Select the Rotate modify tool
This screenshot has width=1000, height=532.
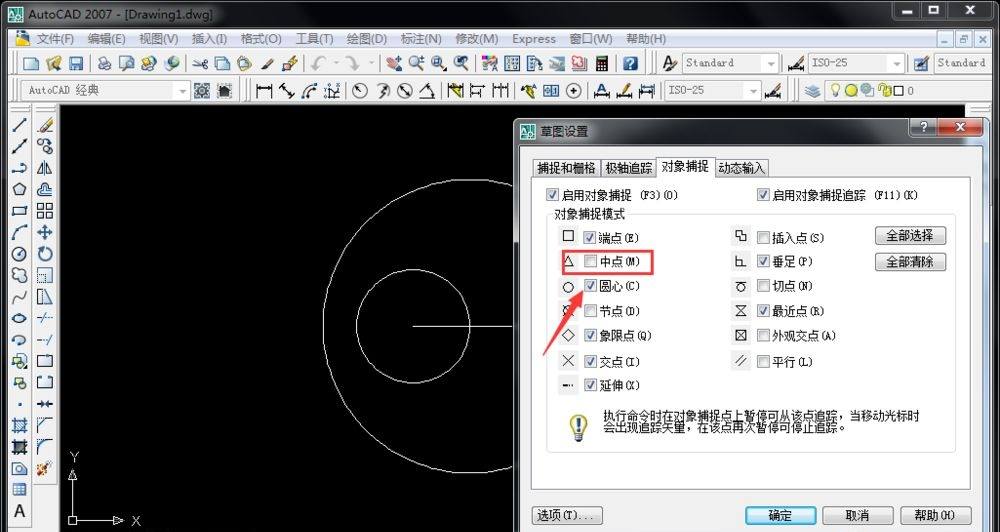tap(45, 254)
